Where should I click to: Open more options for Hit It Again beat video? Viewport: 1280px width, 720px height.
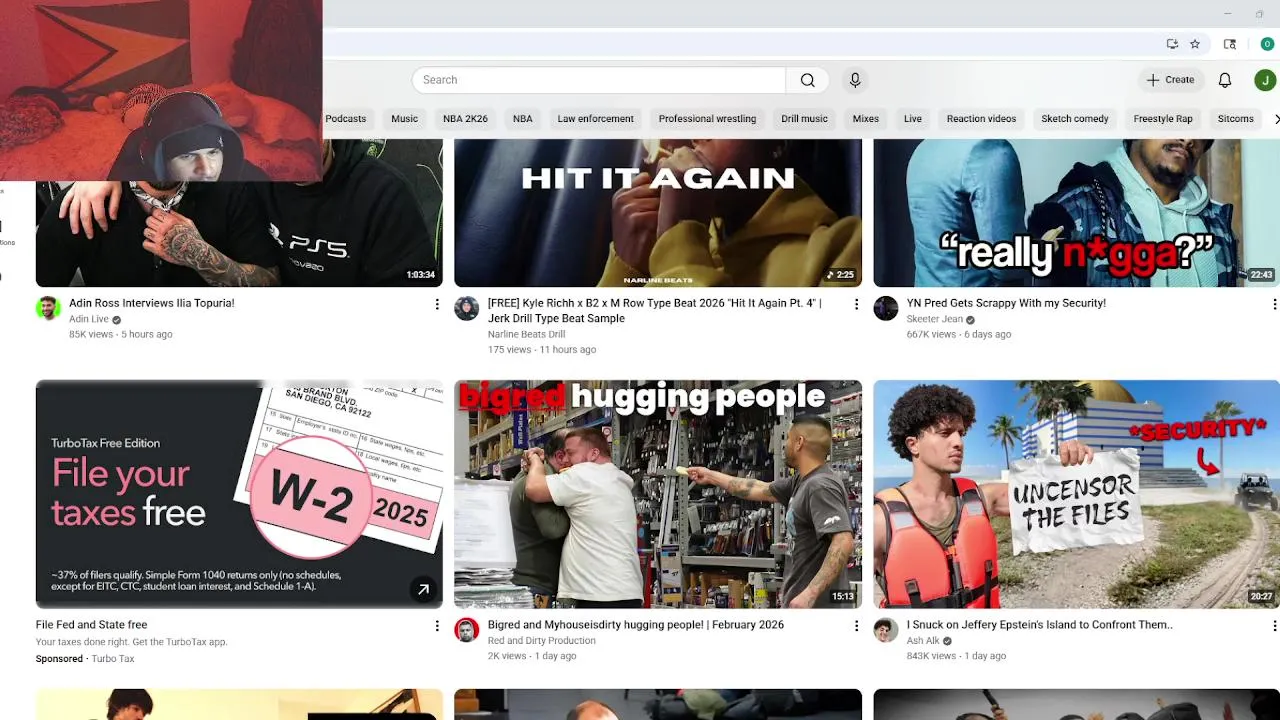(856, 304)
